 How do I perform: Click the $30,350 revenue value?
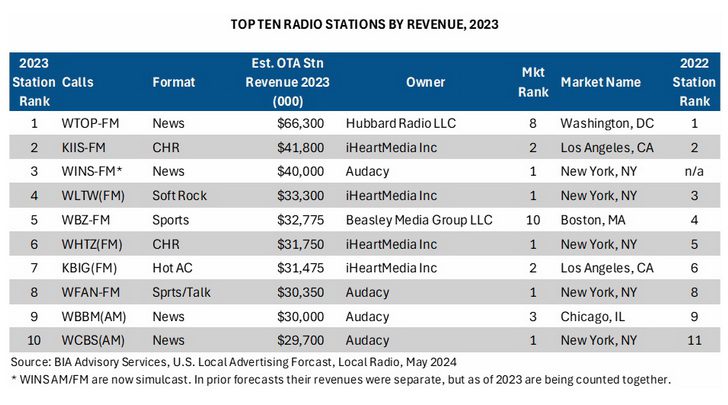click(x=300, y=292)
